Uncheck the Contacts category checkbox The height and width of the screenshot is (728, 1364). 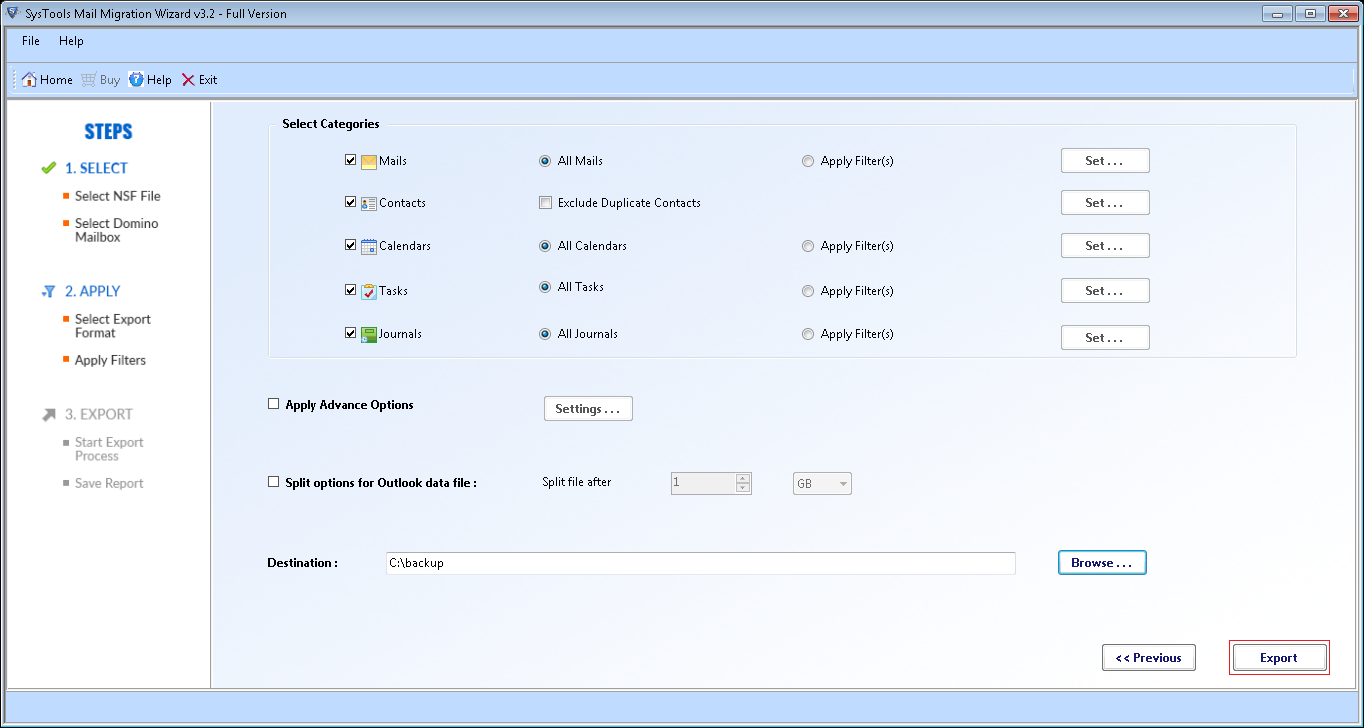tap(351, 202)
